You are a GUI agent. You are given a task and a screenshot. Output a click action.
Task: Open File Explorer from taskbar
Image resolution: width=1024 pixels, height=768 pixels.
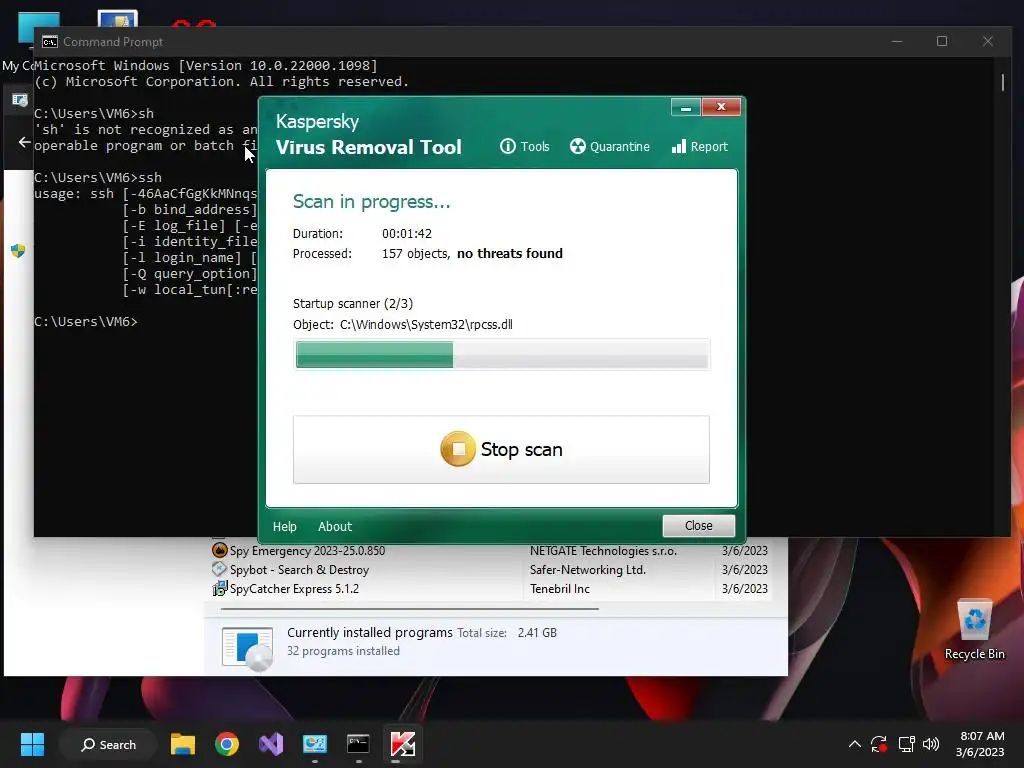(183, 744)
